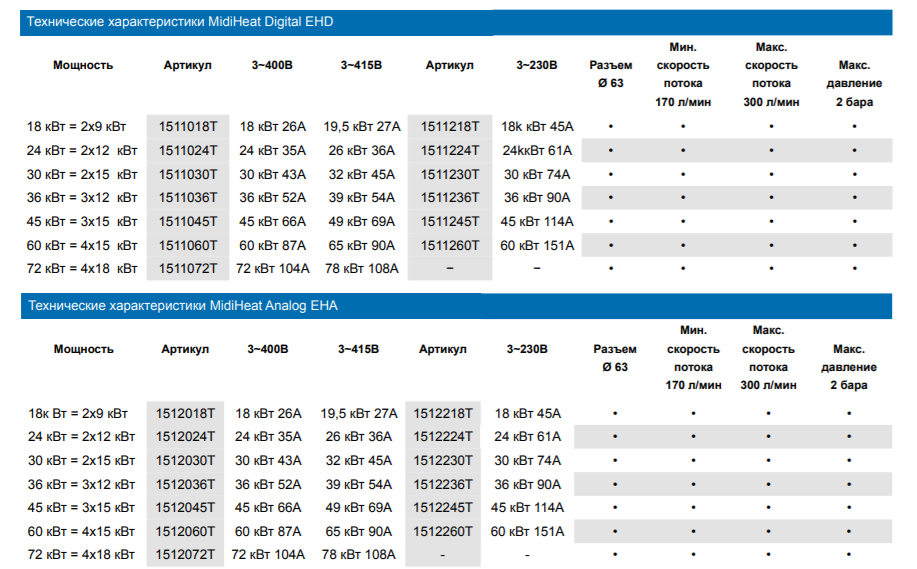The height and width of the screenshot is (569, 917).
Task: Select article number 1511024T
Action: 188,150
